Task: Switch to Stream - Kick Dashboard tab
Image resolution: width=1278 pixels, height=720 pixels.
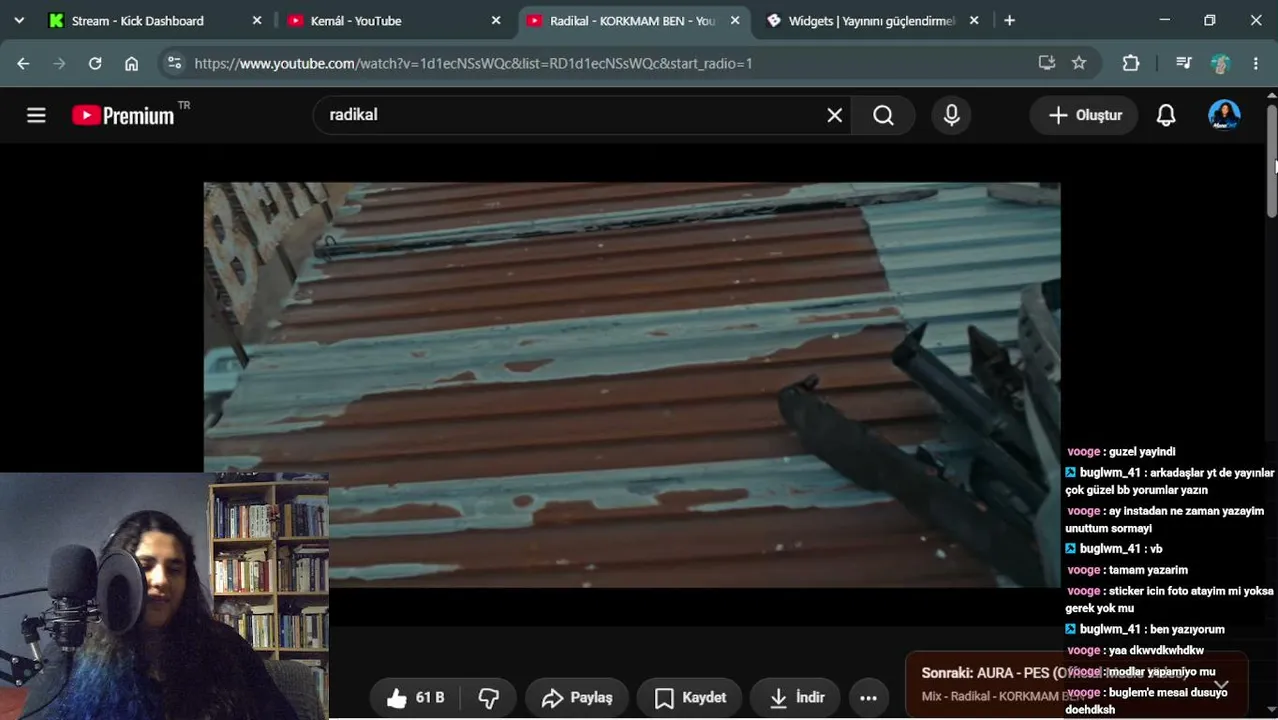Action: click(137, 20)
